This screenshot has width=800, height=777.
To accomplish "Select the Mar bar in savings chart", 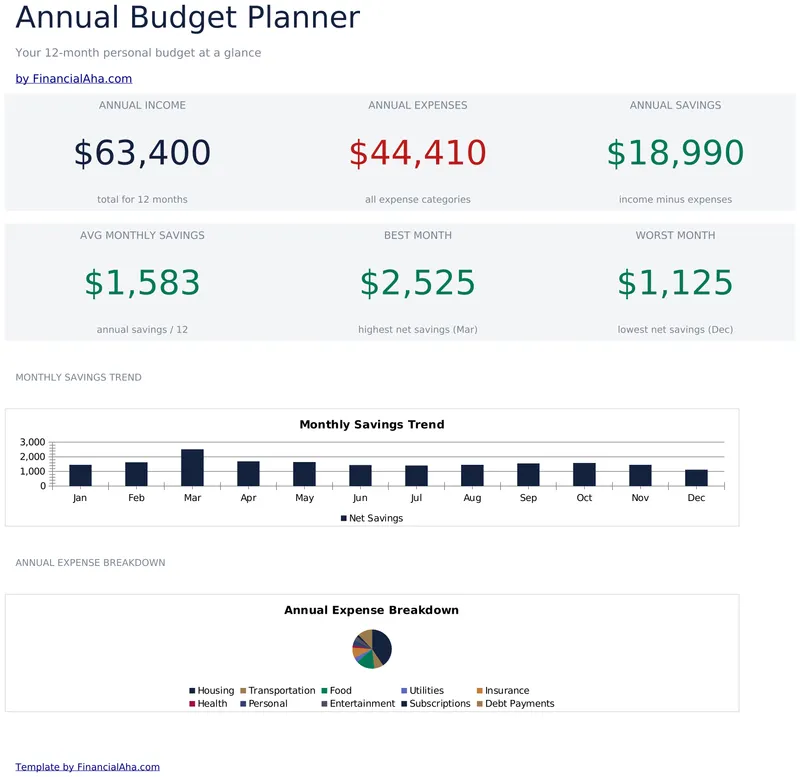I will tap(192, 468).
